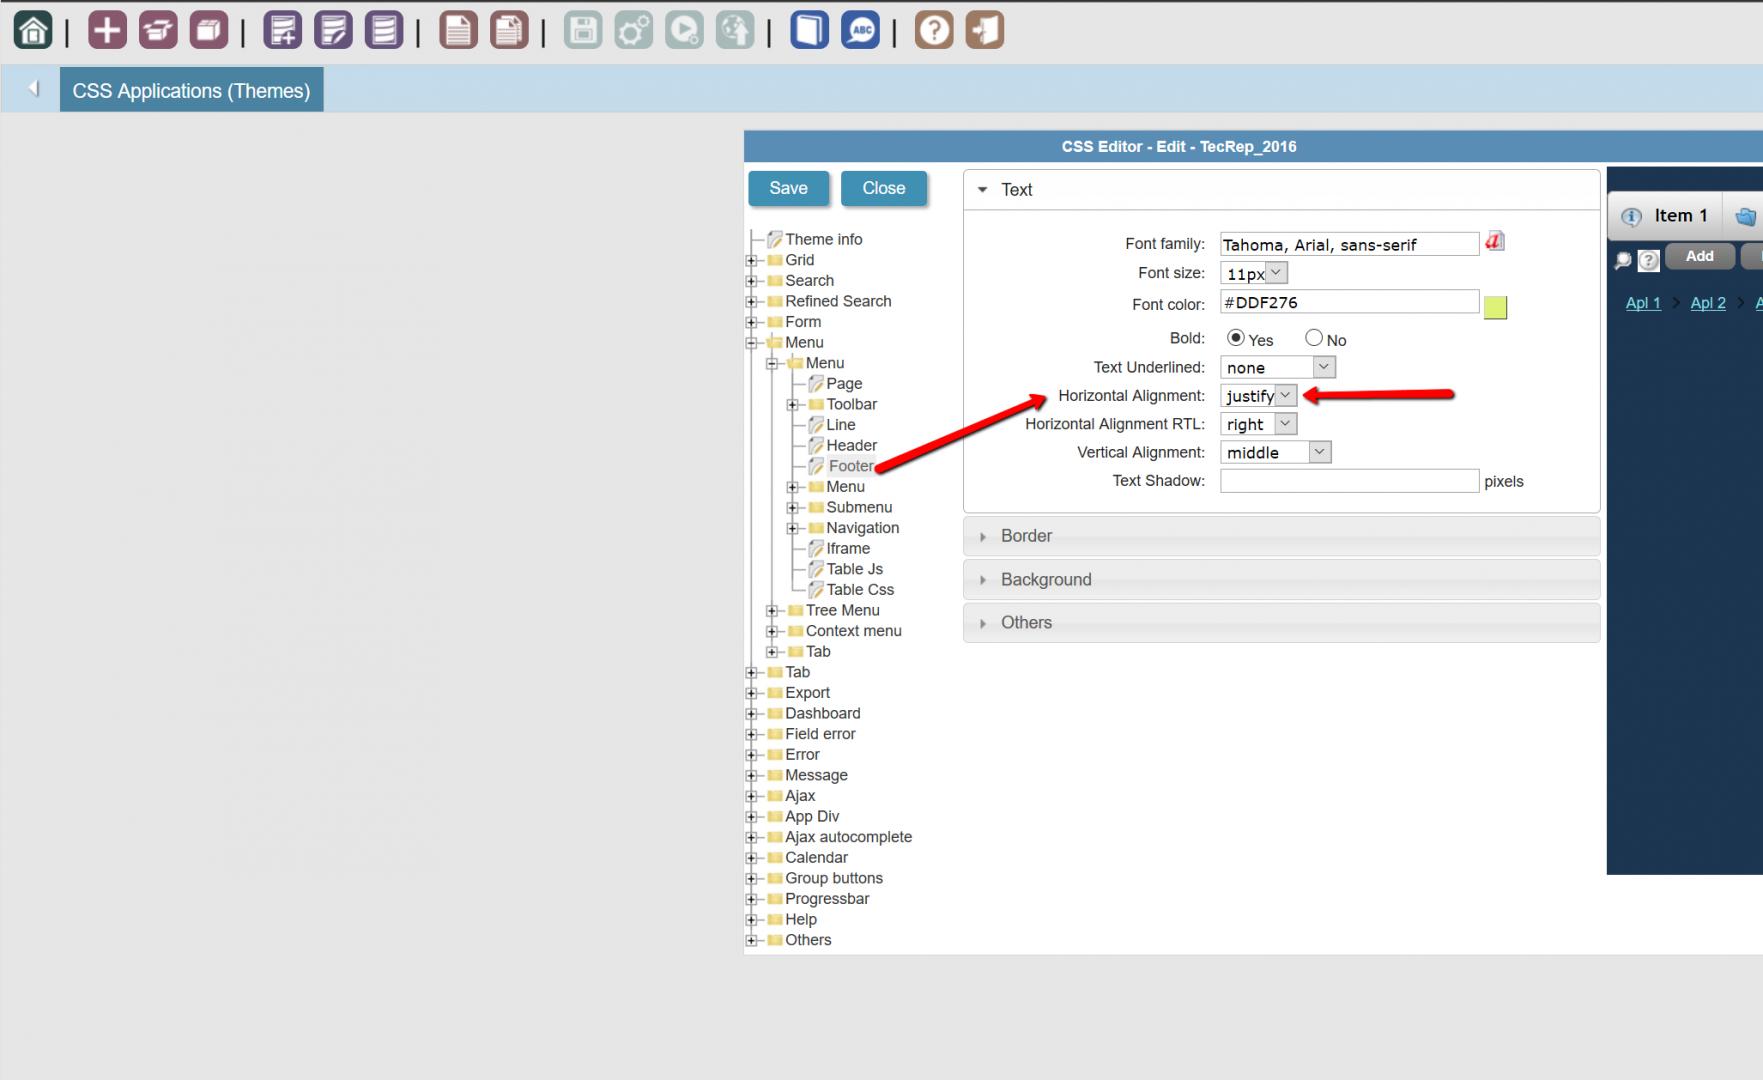Collapse the Text section header
Image resolution: width=1763 pixels, height=1080 pixels.
pyautogui.click(x=1281, y=190)
